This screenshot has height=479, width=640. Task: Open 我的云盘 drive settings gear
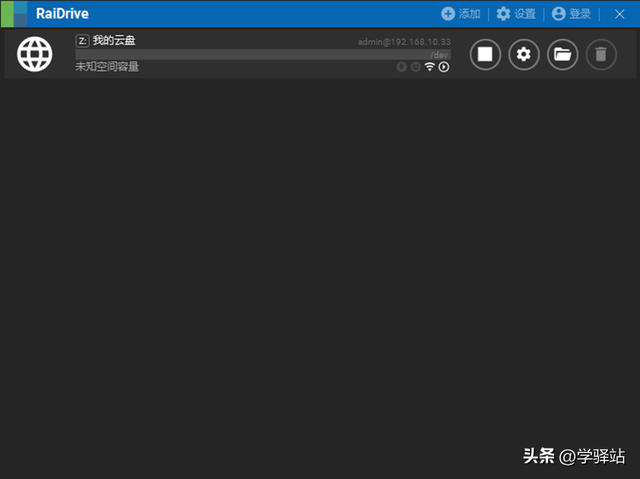(x=524, y=54)
